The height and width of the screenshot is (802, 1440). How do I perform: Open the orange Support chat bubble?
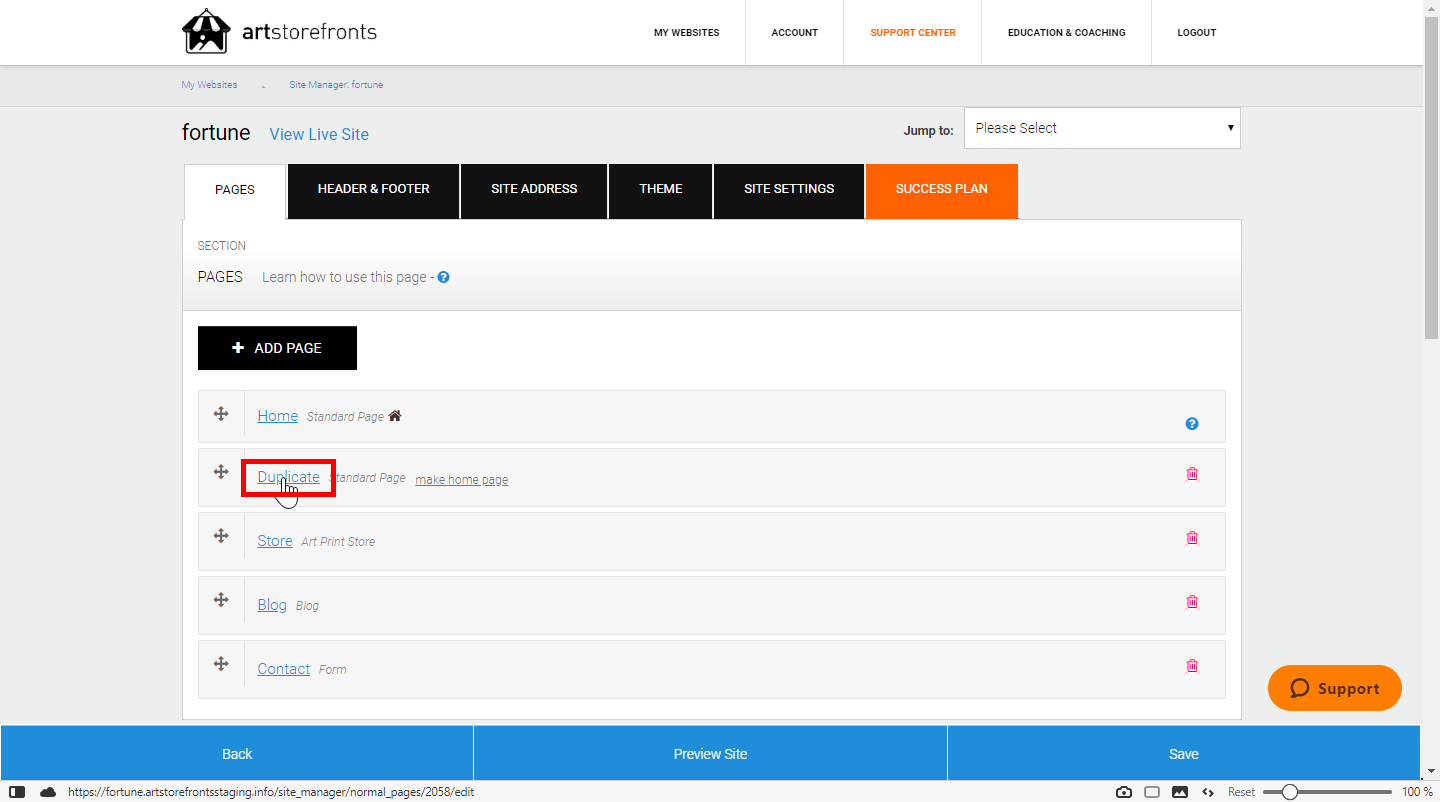point(1334,688)
